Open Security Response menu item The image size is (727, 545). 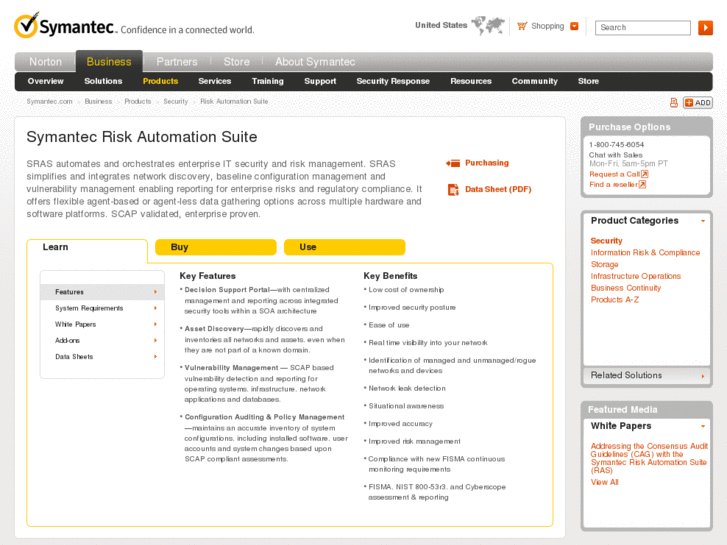[x=393, y=81]
